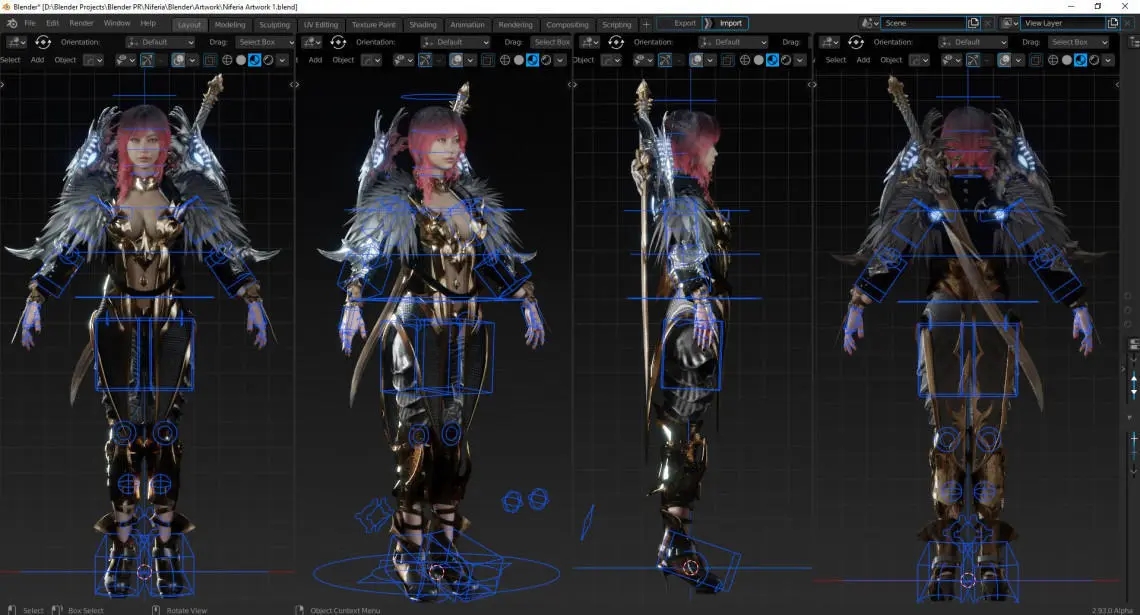Select wireframe shading in the three-quarter-view viewport
Image resolution: width=1140 pixels, height=615 pixels.
tap(505, 60)
